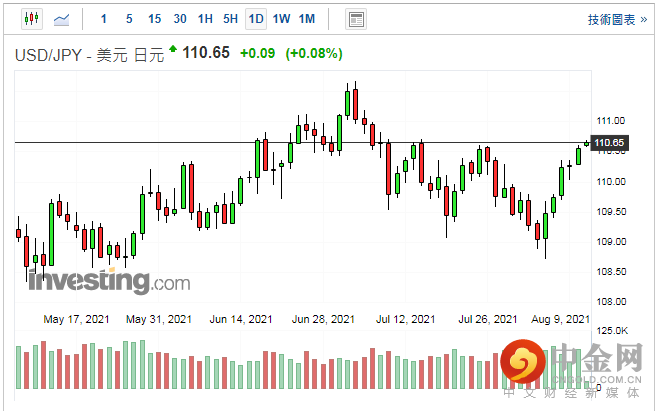Select the 5 minute interval
The width and height of the screenshot is (657, 411).
pos(129,19)
